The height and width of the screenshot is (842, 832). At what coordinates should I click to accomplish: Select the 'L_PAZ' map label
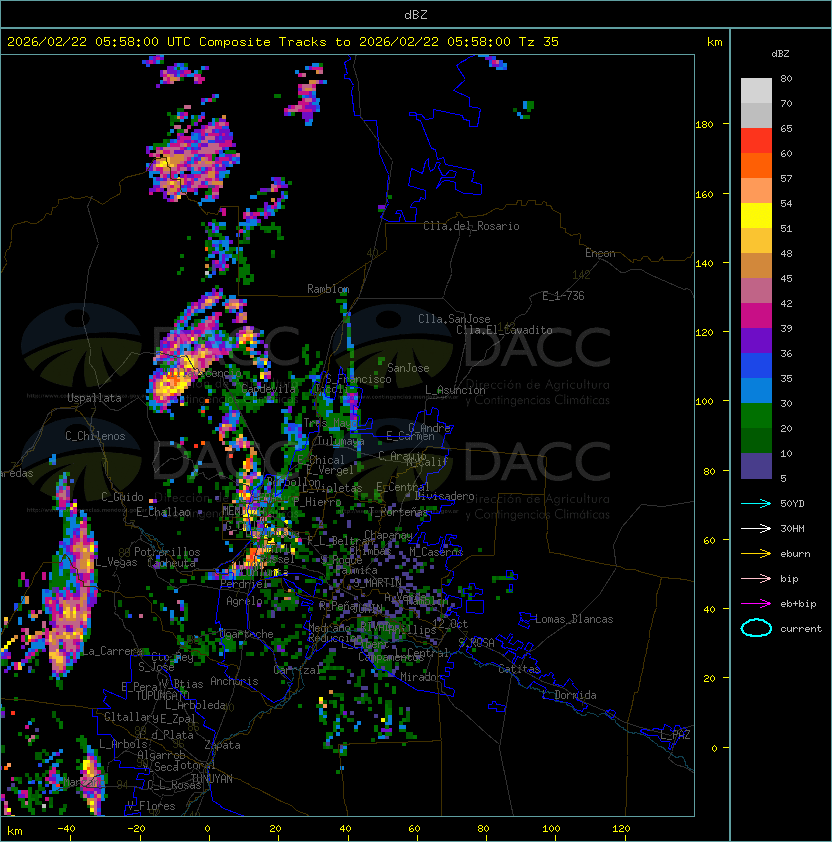tap(675, 735)
